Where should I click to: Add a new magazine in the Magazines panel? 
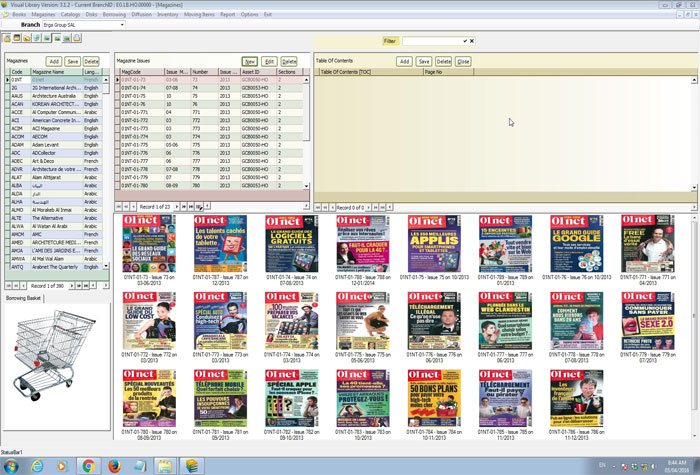click(54, 62)
